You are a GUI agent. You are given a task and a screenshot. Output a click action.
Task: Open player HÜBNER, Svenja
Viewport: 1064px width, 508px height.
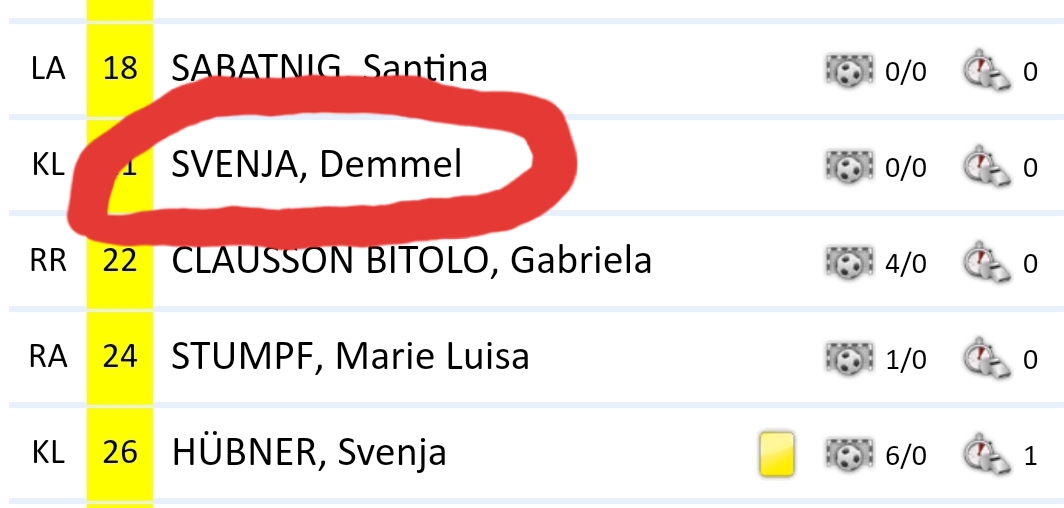click(308, 454)
